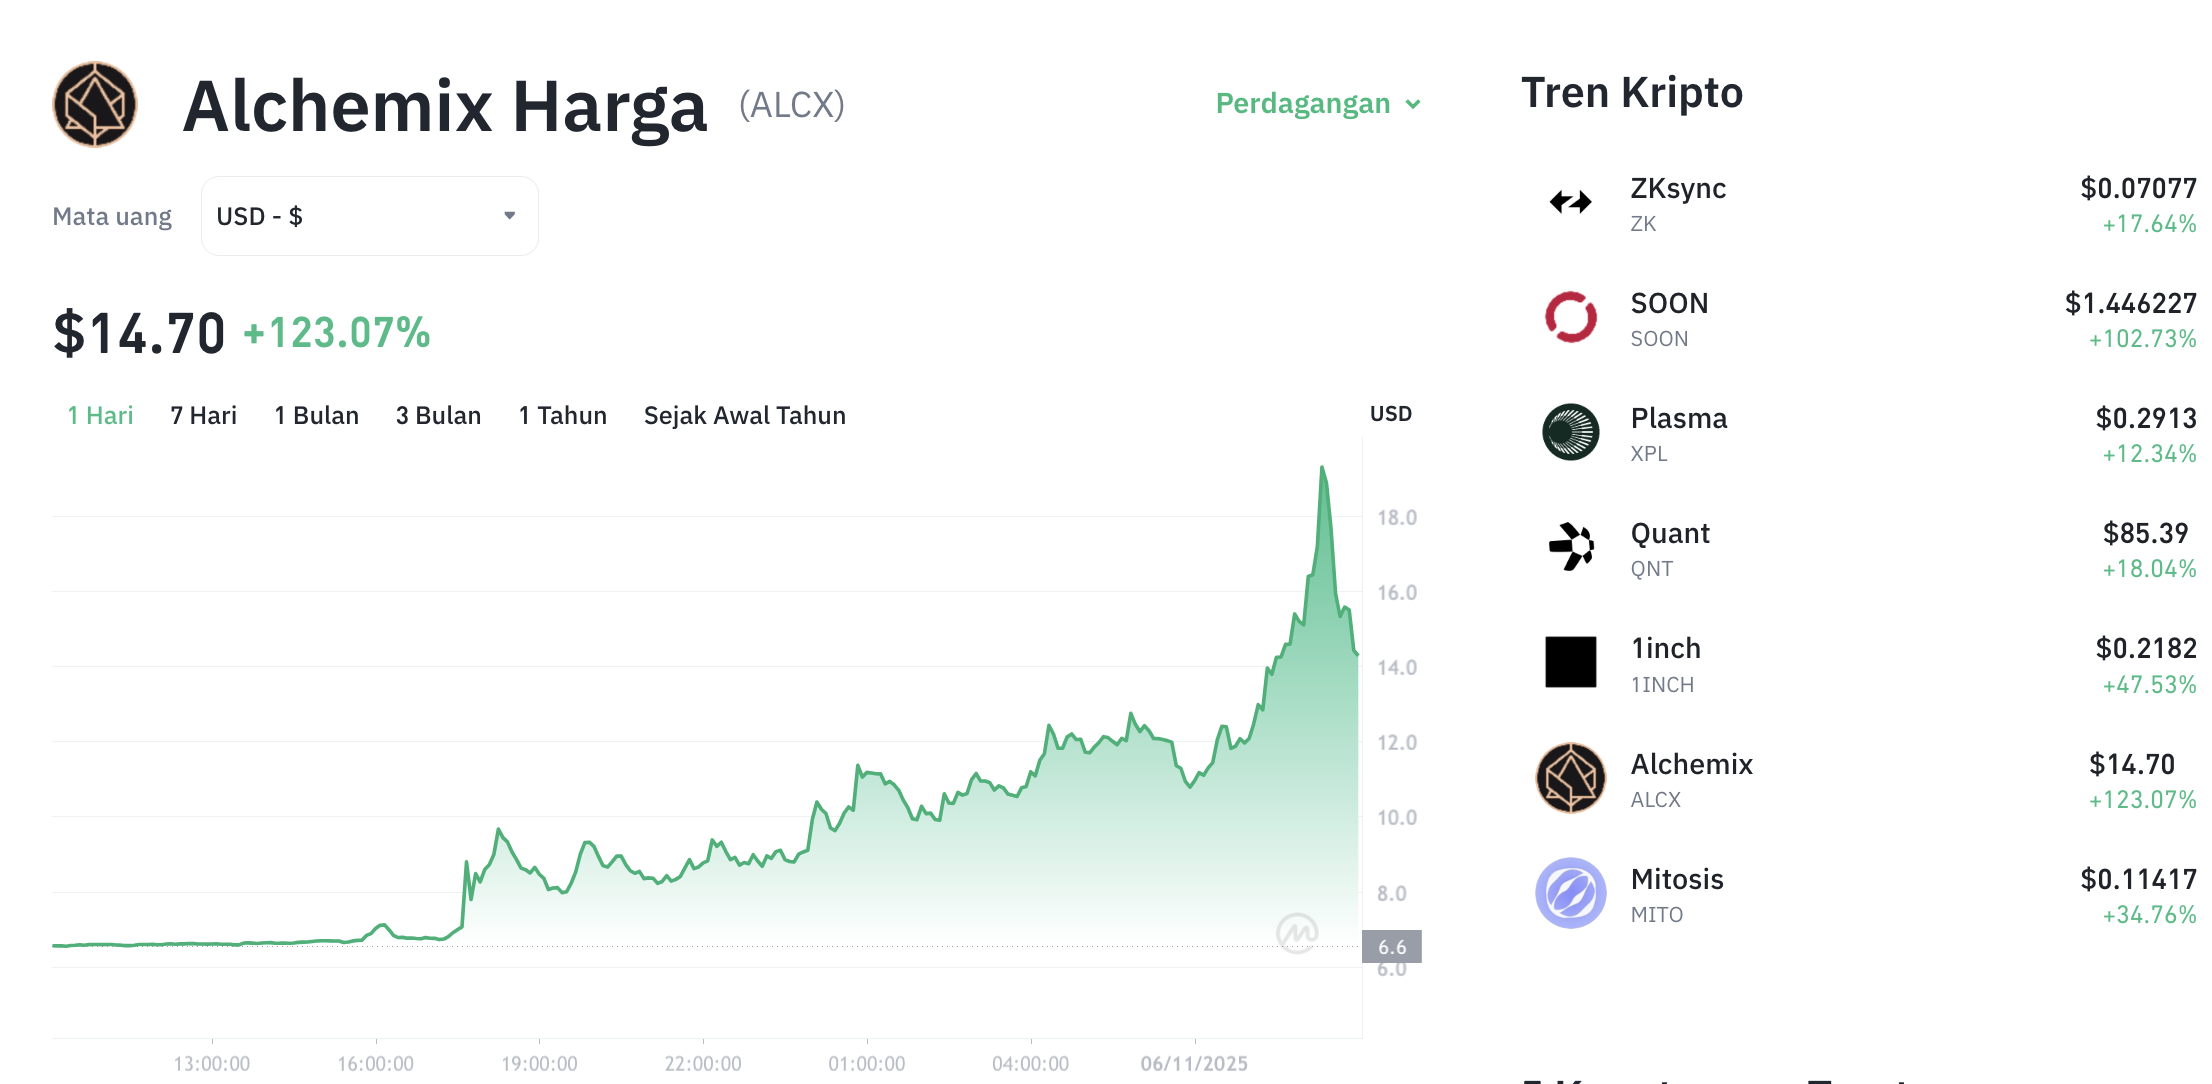Click the Quant $85.39 price link
Screen dimensions: 2212x1084
pyautogui.click(x=2144, y=533)
